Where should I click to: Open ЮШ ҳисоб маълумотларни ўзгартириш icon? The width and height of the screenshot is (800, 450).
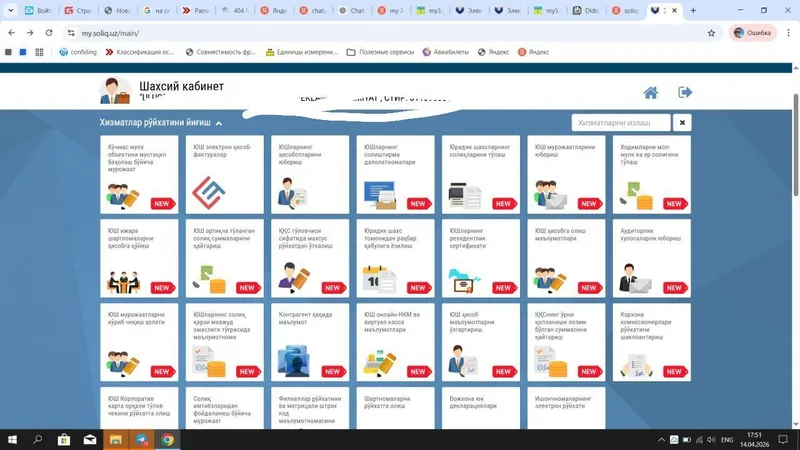click(463, 360)
